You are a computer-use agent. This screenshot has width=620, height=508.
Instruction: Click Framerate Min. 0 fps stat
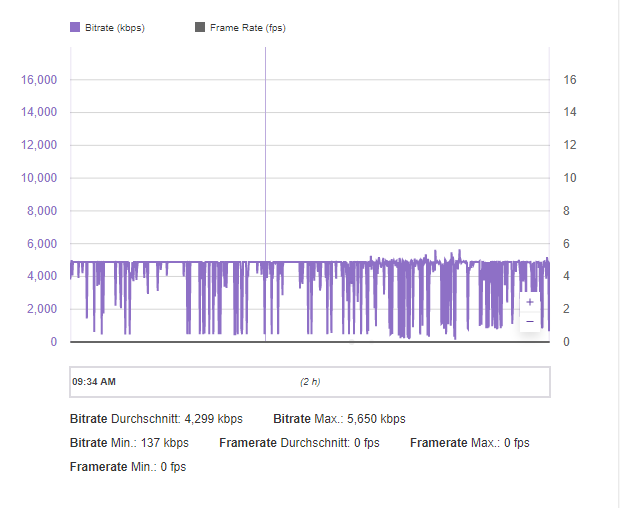128,466
